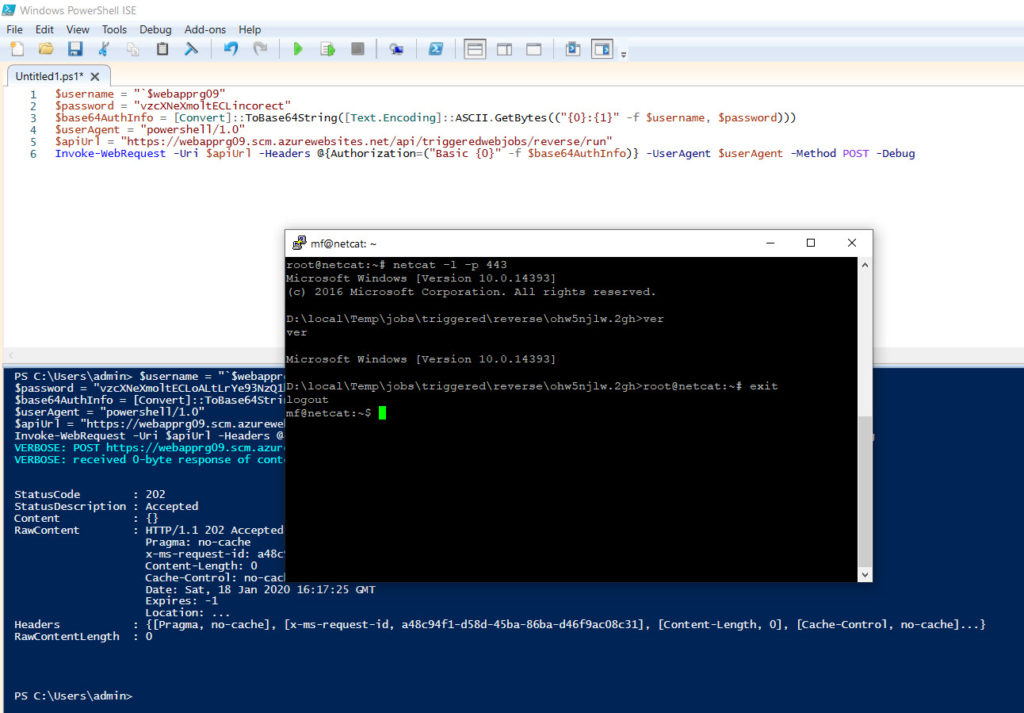The width and height of the screenshot is (1024, 713).
Task: Click "netcat -l -p 443" command in terminal
Action: pyautogui.click(x=450, y=264)
